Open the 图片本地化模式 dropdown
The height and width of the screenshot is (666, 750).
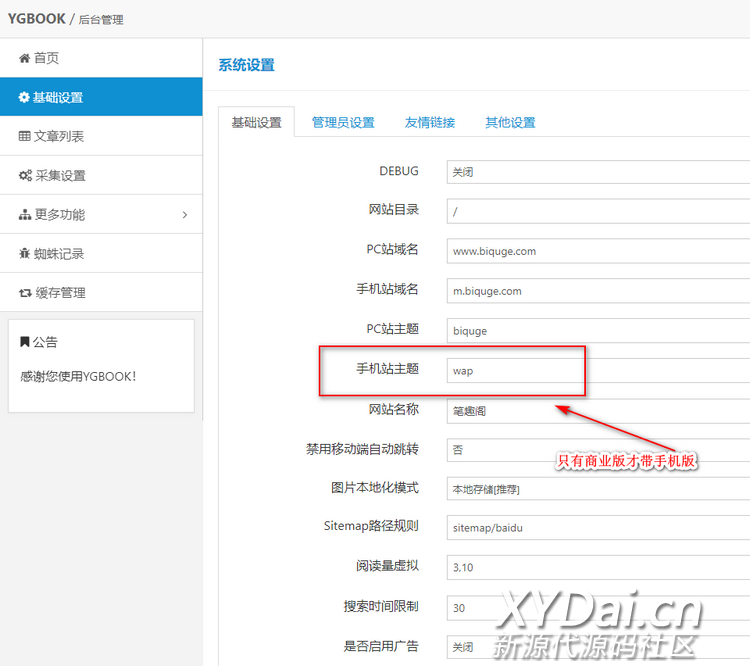pyautogui.click(x=598, y=489)
